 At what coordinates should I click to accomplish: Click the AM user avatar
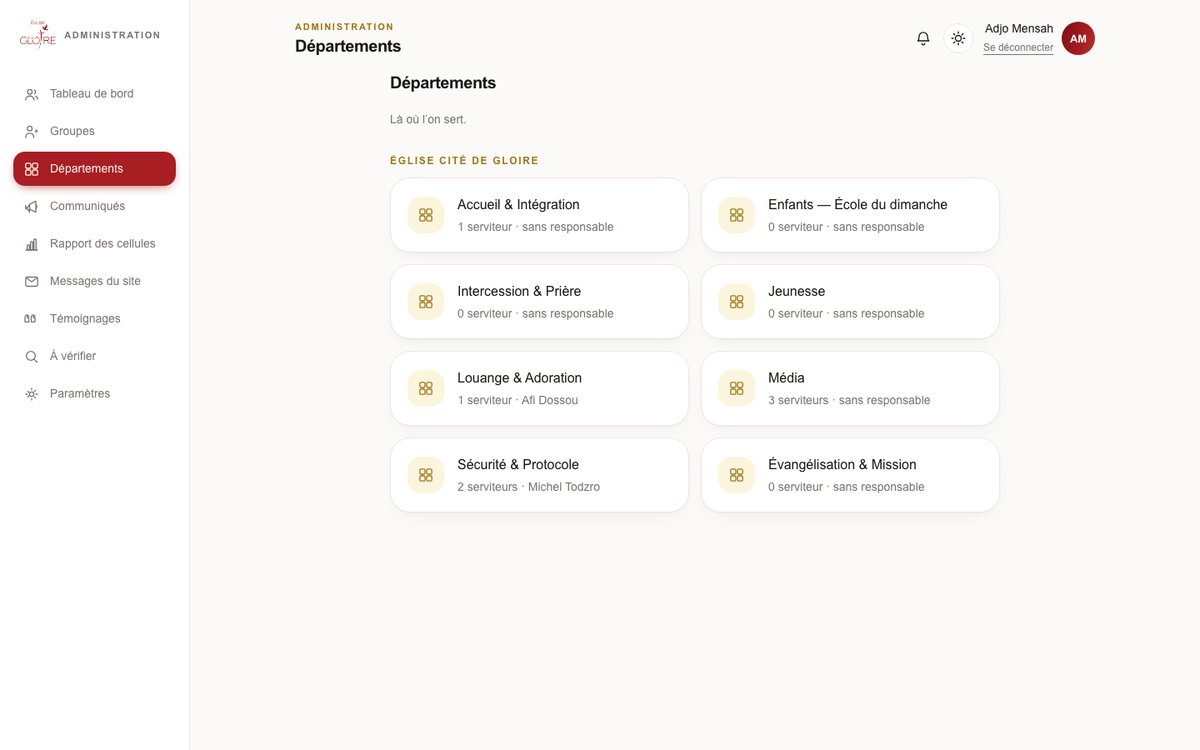(x=1078, y=38)
